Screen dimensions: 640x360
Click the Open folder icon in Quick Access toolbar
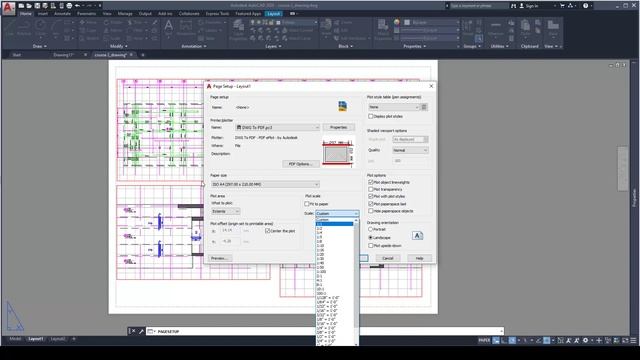tap(29, 6)
